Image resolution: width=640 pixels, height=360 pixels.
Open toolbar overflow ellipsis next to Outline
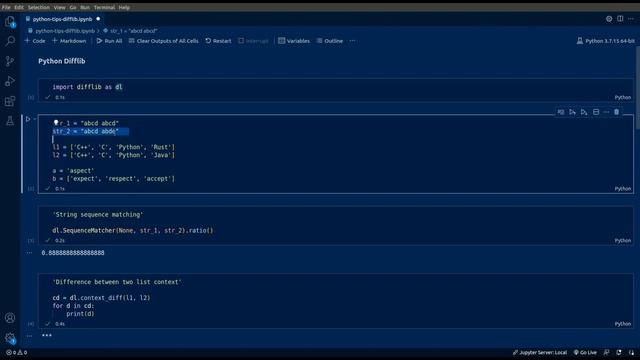[x=352, y=41]
